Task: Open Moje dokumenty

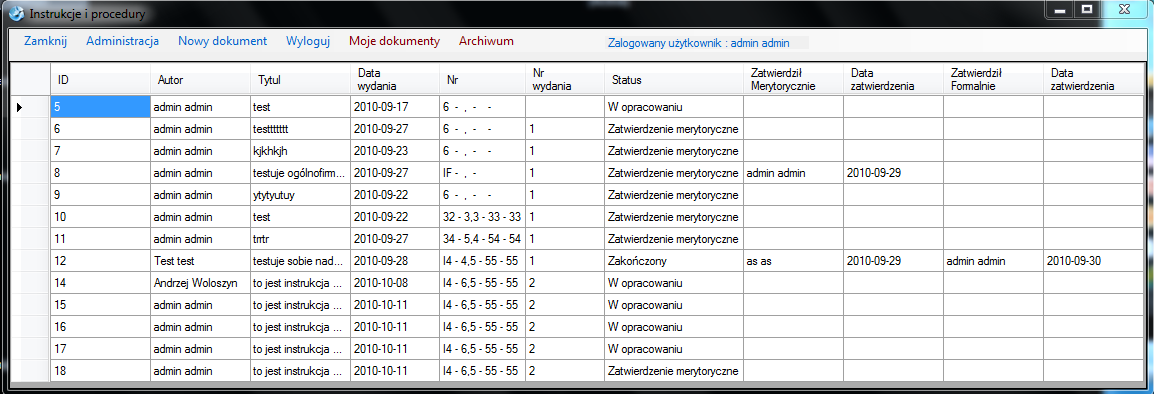Action: [x=394, y=41]
